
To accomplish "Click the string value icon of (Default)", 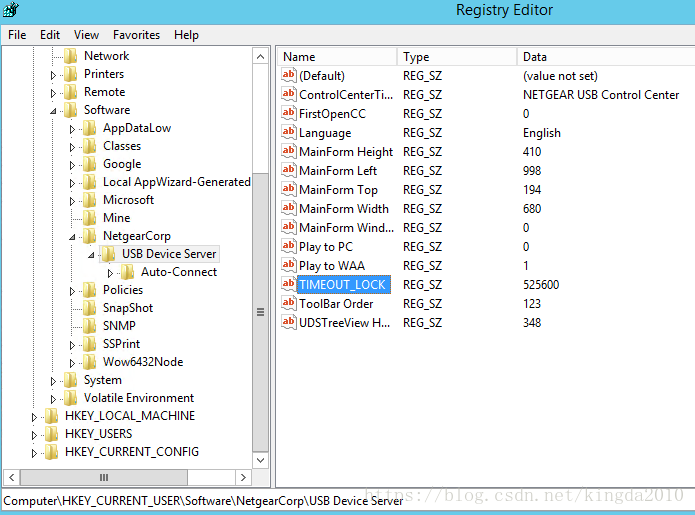I will [x=289, y=75].
